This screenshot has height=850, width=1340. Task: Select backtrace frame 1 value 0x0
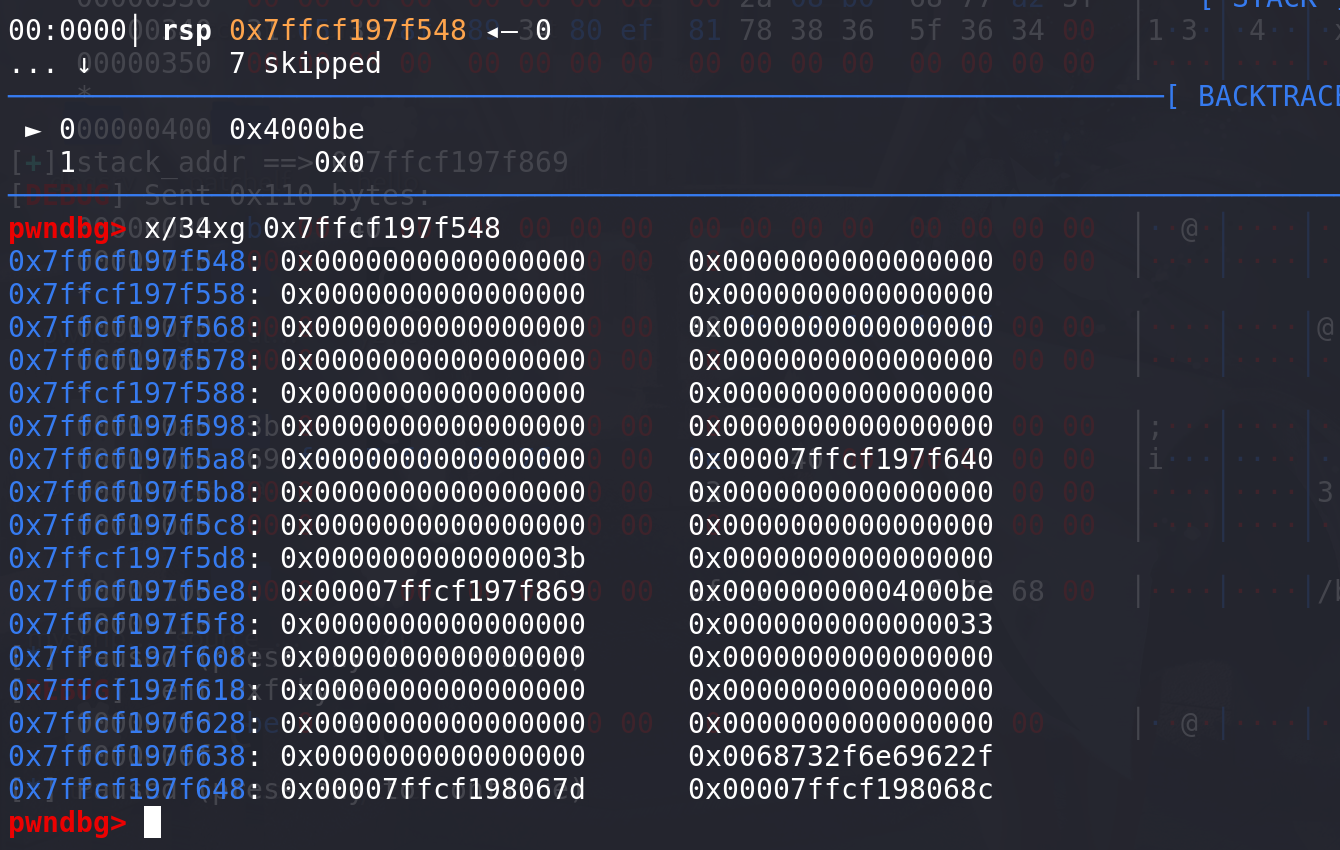point(339,163)
